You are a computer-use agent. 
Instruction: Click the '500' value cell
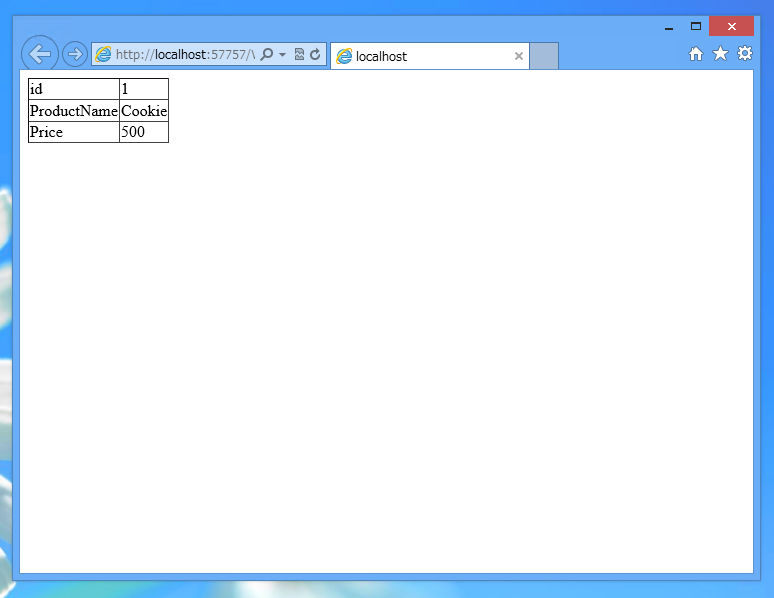click(144, 132)
